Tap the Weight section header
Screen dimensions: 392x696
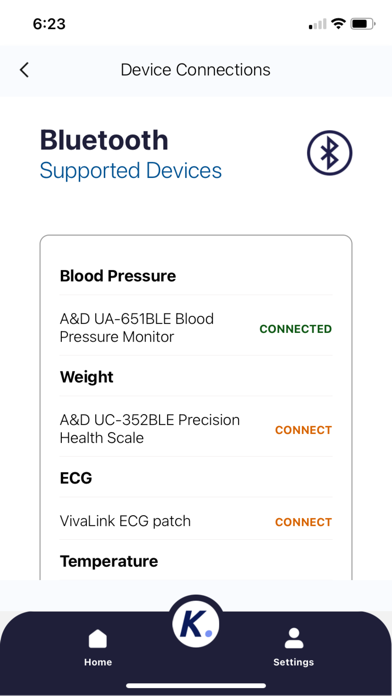point(87,377)
